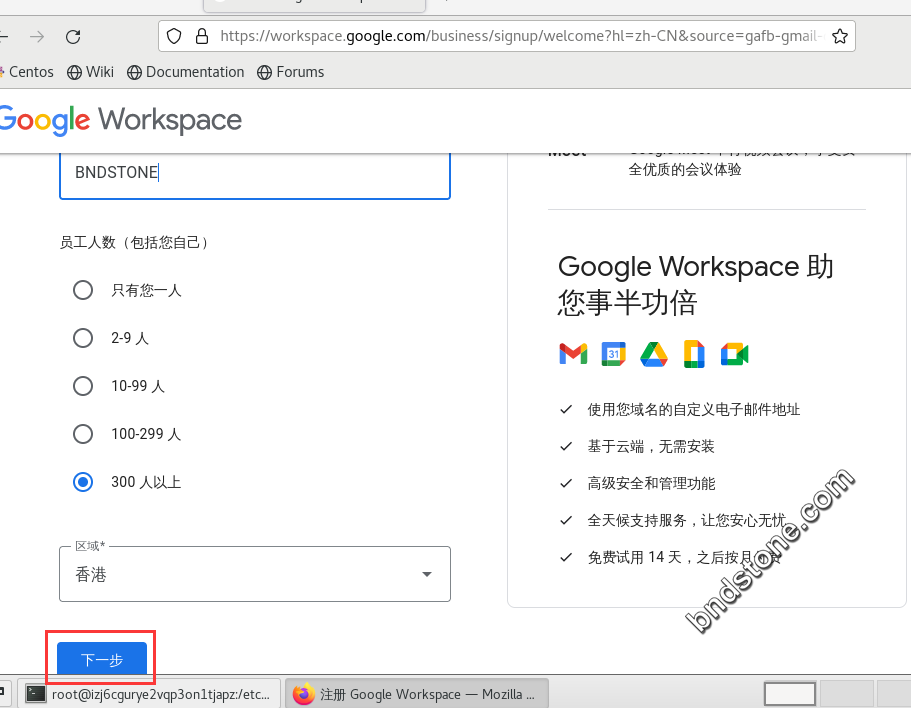Click the browser forward arrow
This screenshot has width=911, height=708.
coord(37,37)
